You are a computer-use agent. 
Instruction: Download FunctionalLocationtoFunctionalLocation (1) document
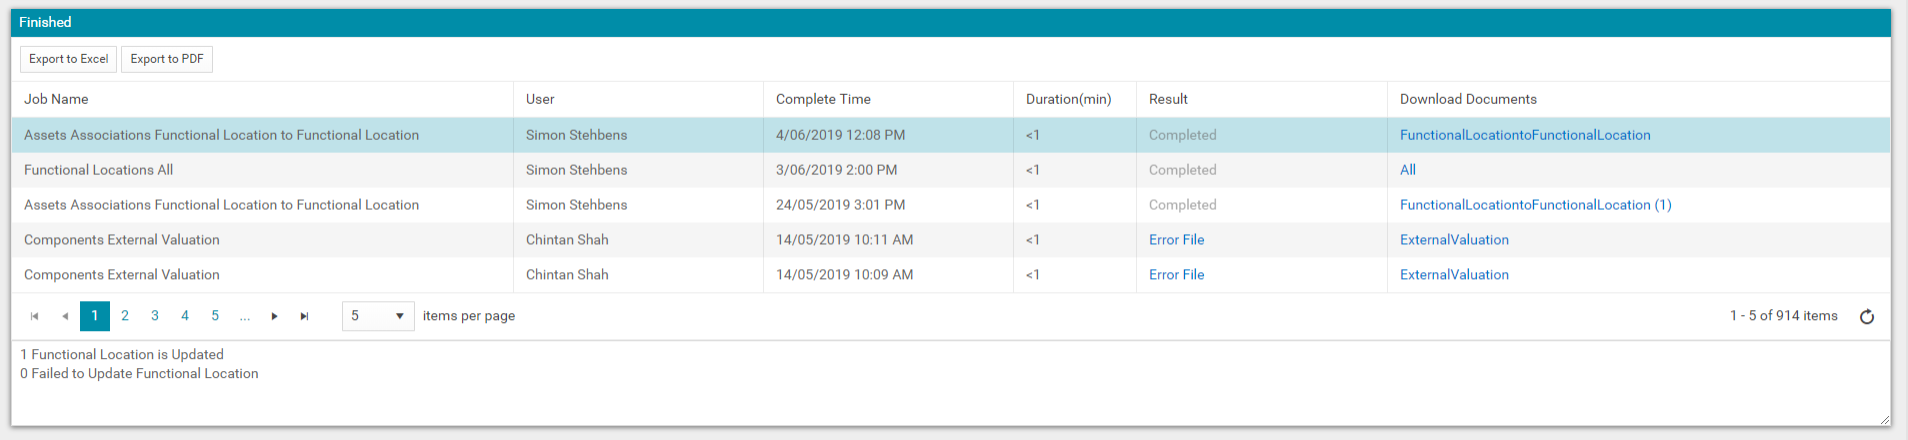point(1535,205)
